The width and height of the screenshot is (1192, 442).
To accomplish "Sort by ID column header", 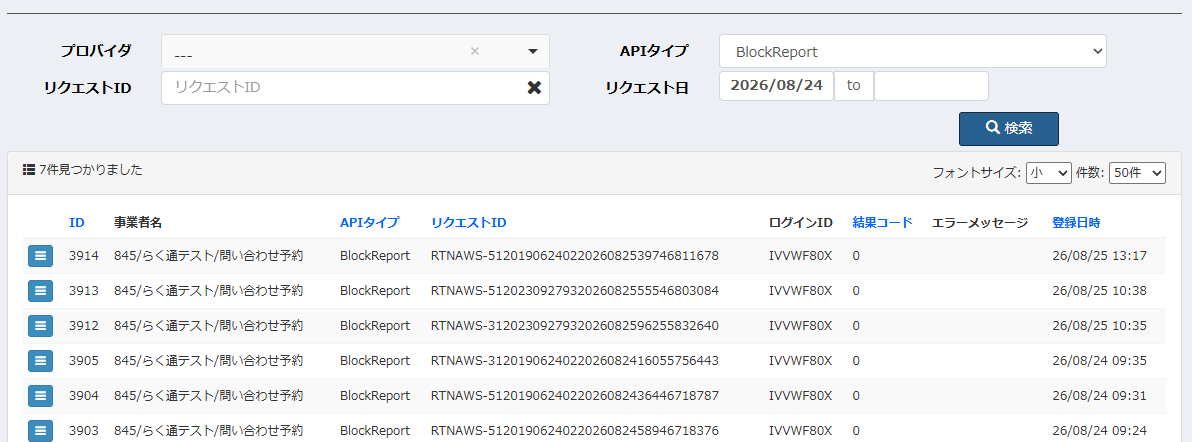I will [77, 223].
